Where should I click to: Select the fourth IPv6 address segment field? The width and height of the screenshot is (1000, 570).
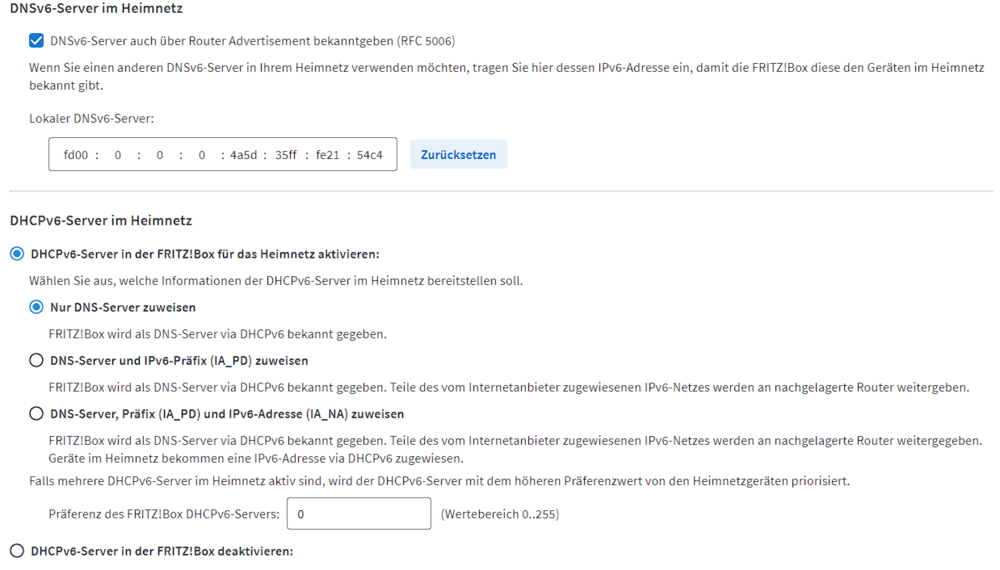(x=202, y=155)
